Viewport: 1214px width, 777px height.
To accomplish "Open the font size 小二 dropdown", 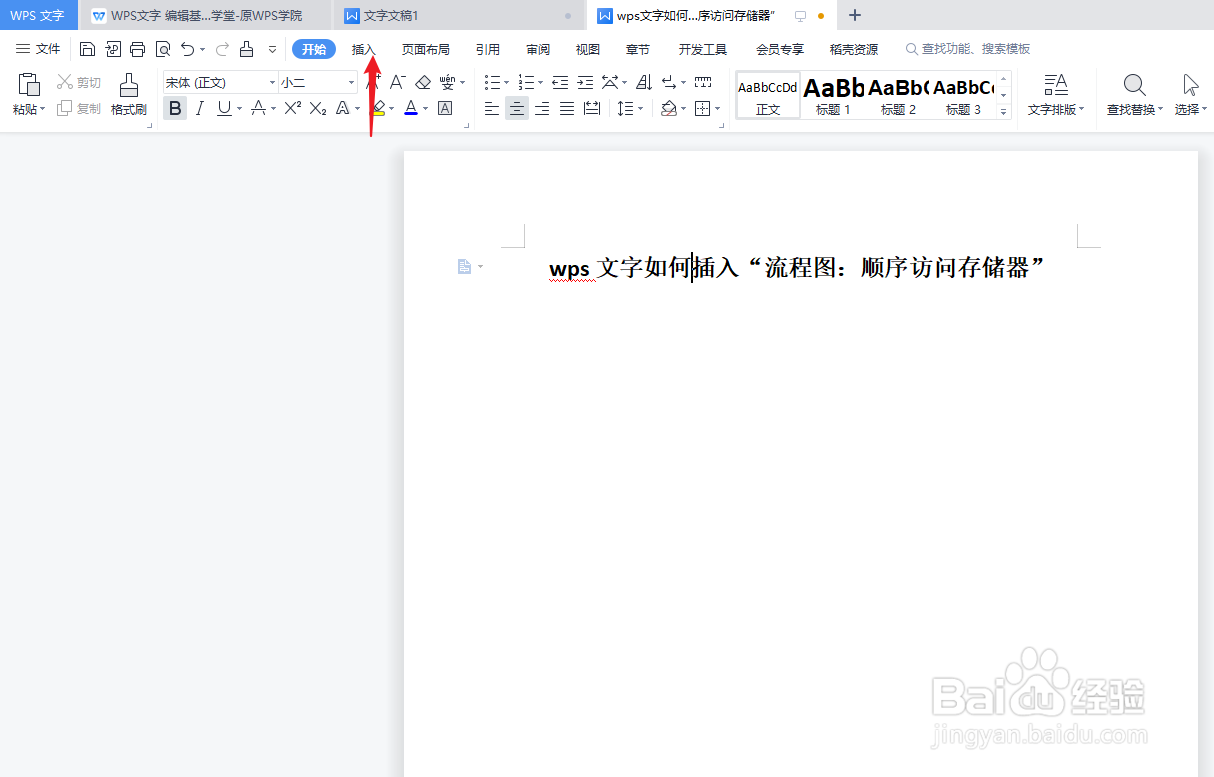I will (351, 82).
